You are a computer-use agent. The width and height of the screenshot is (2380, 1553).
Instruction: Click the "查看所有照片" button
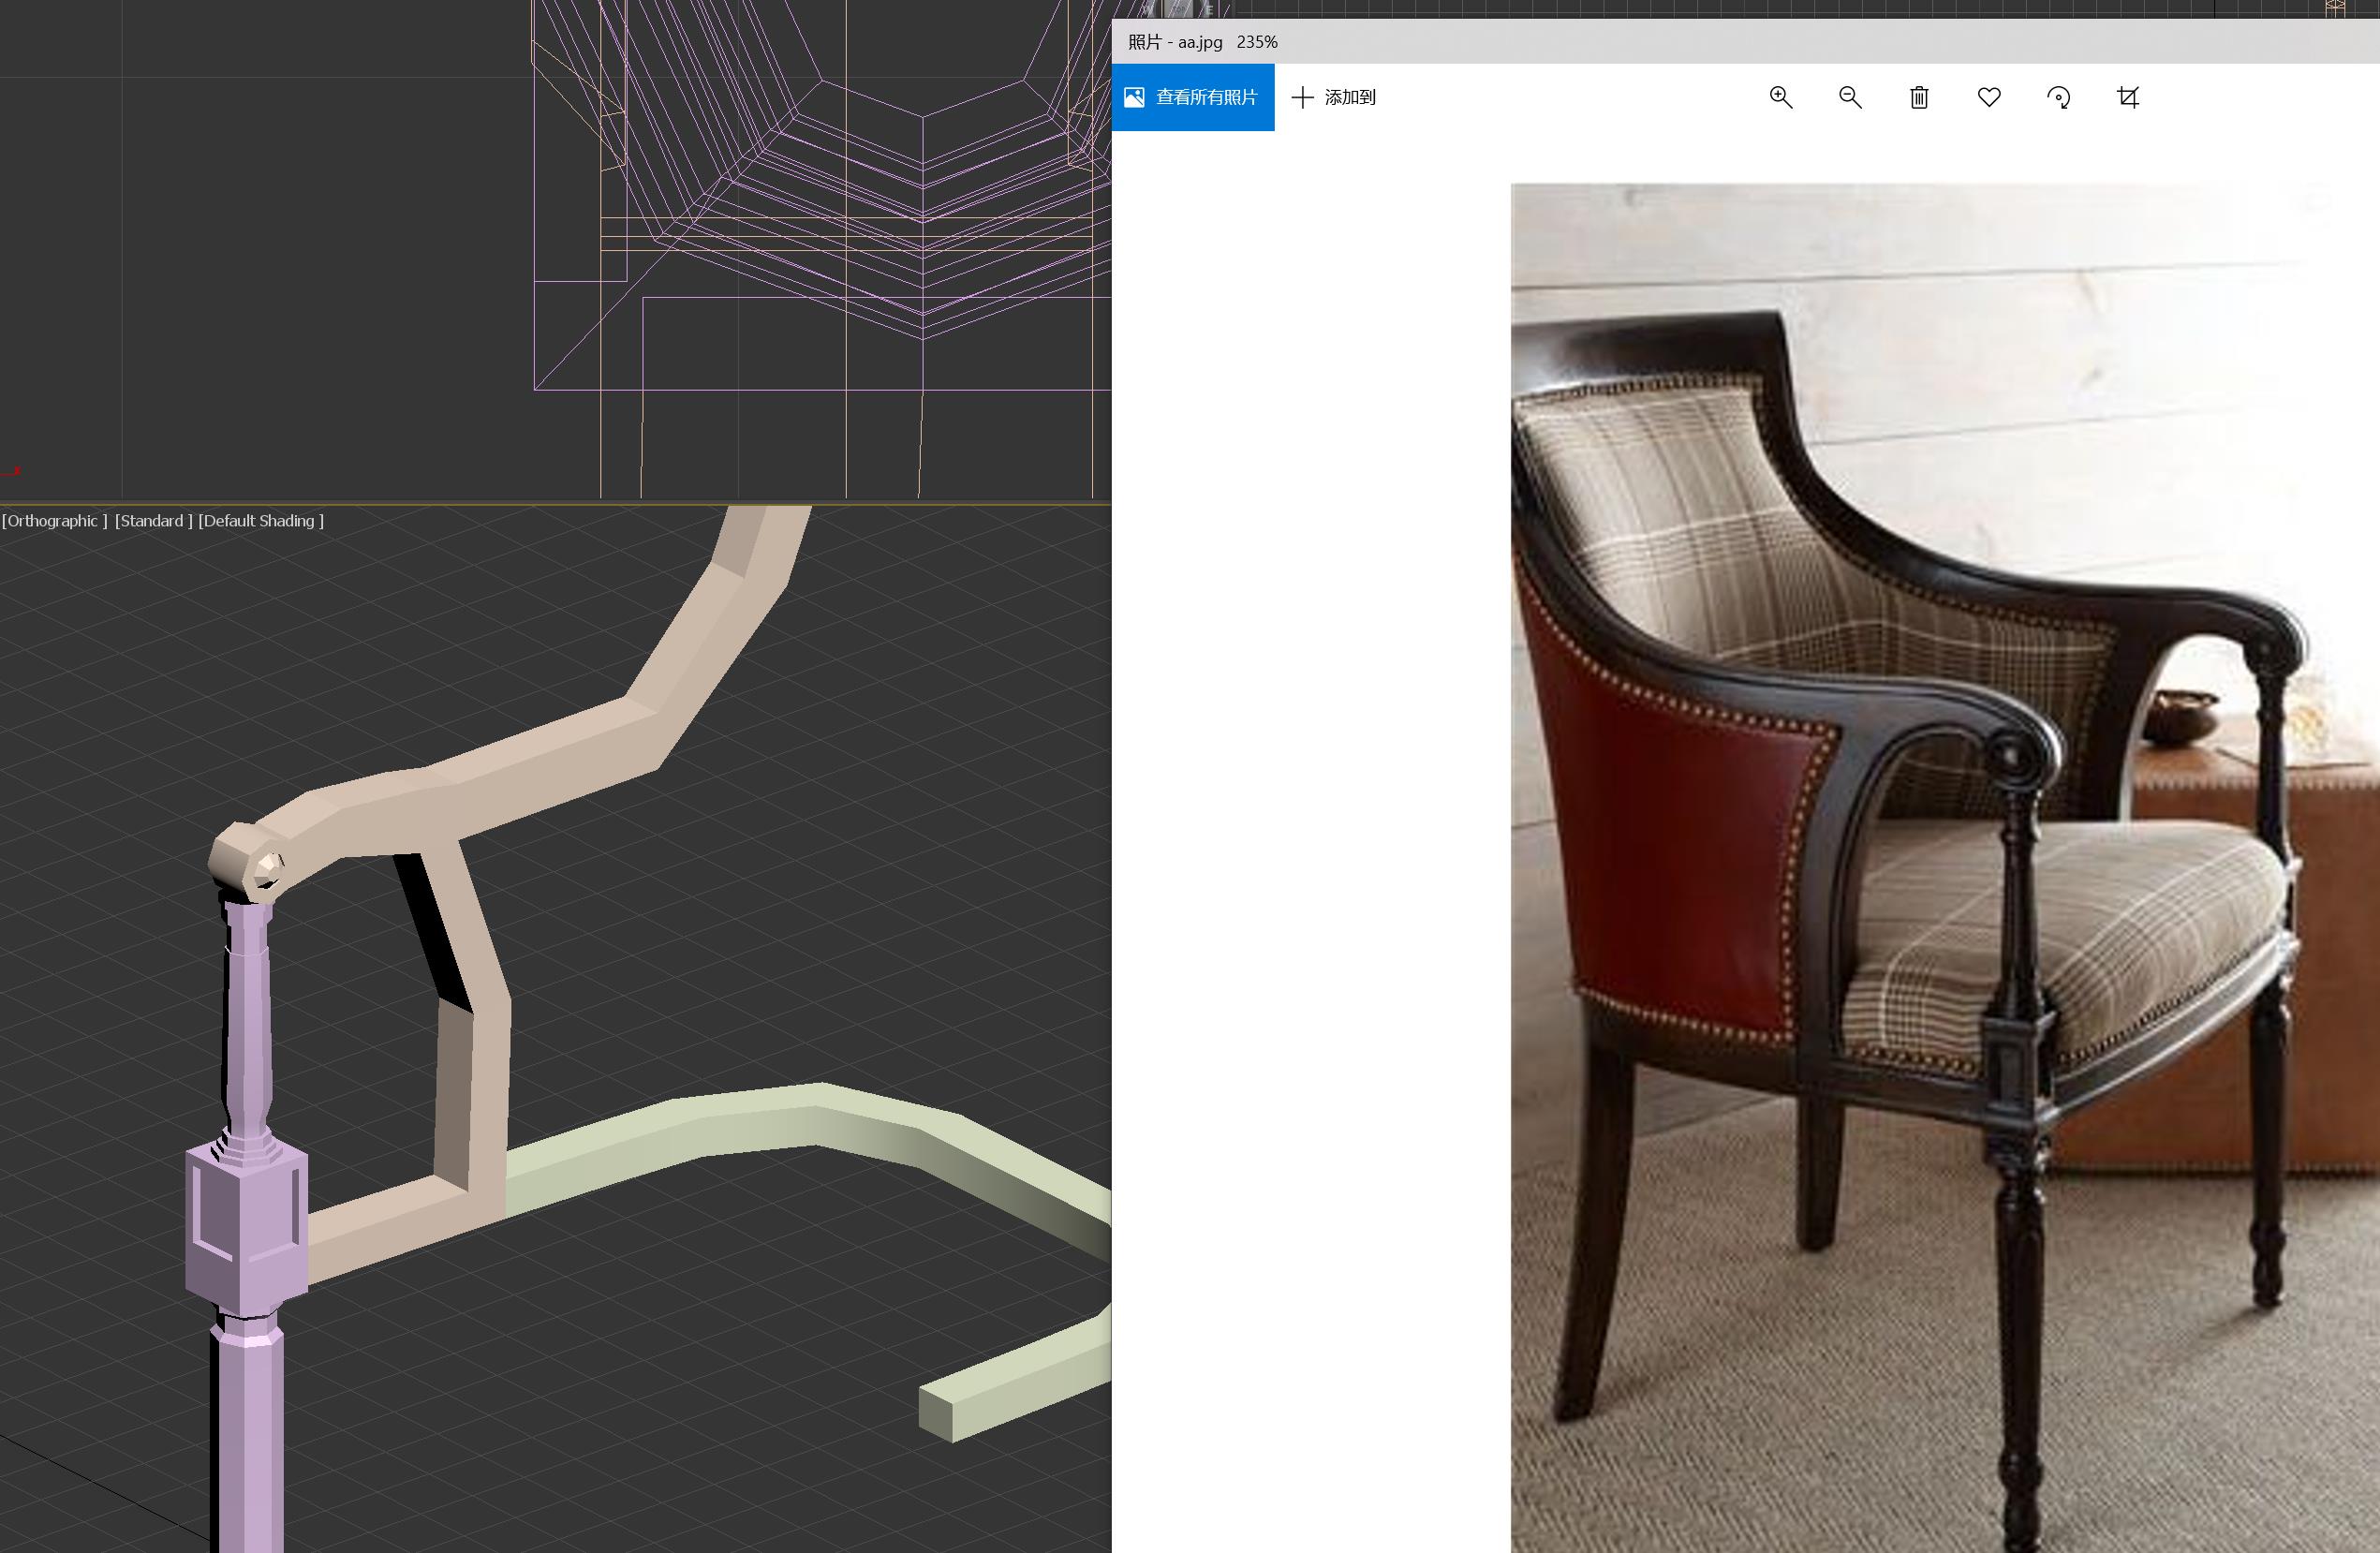click(1192, 97)
